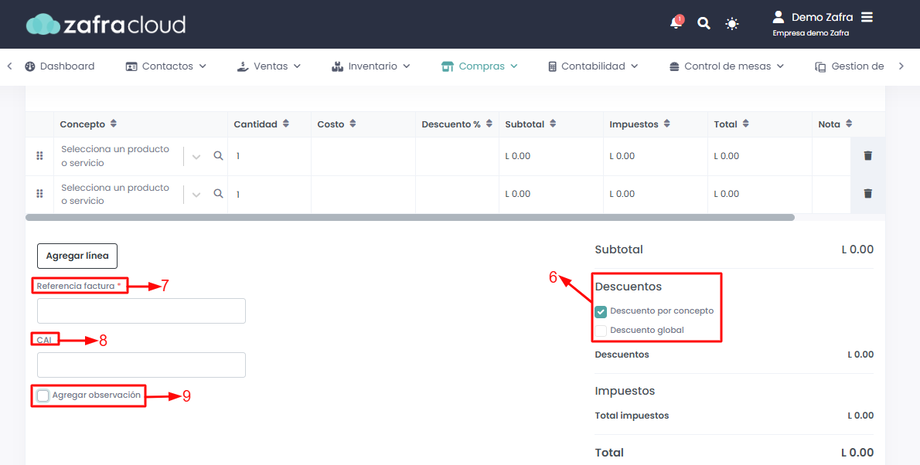
Task: Click the first row Cantidad cell
Action: [x=269, y=156]
